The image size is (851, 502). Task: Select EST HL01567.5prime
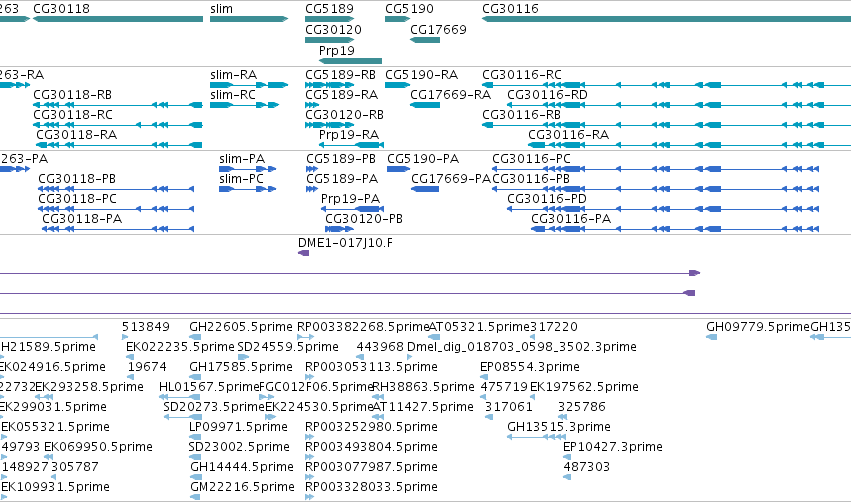209,387
